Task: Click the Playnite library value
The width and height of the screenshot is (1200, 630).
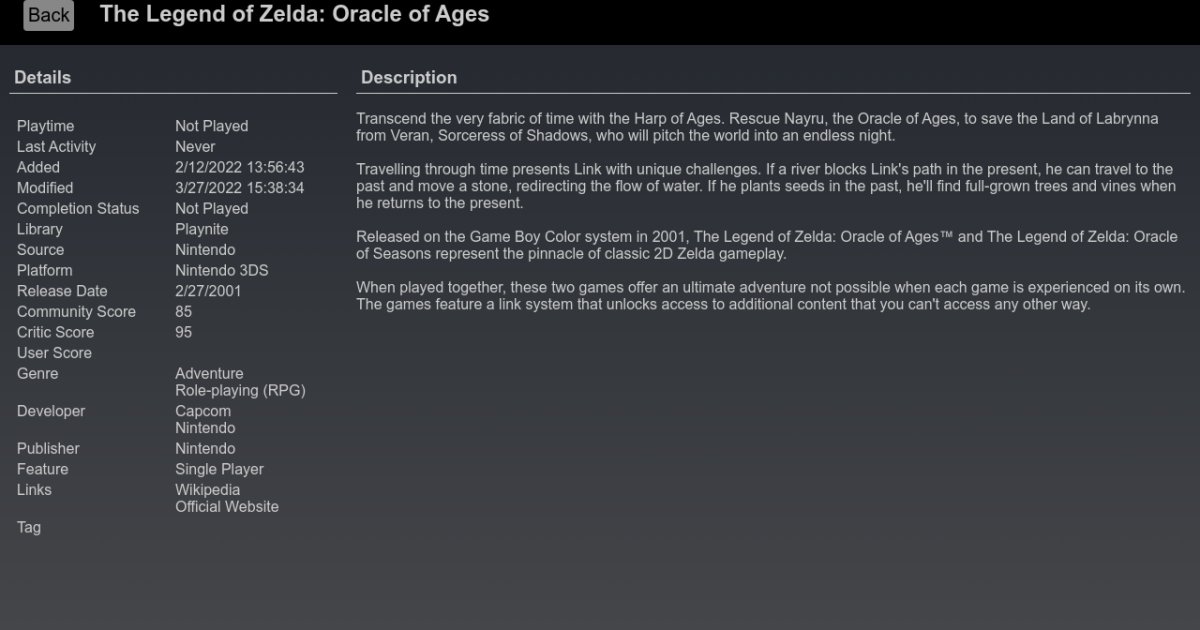Action: point(202,229)
